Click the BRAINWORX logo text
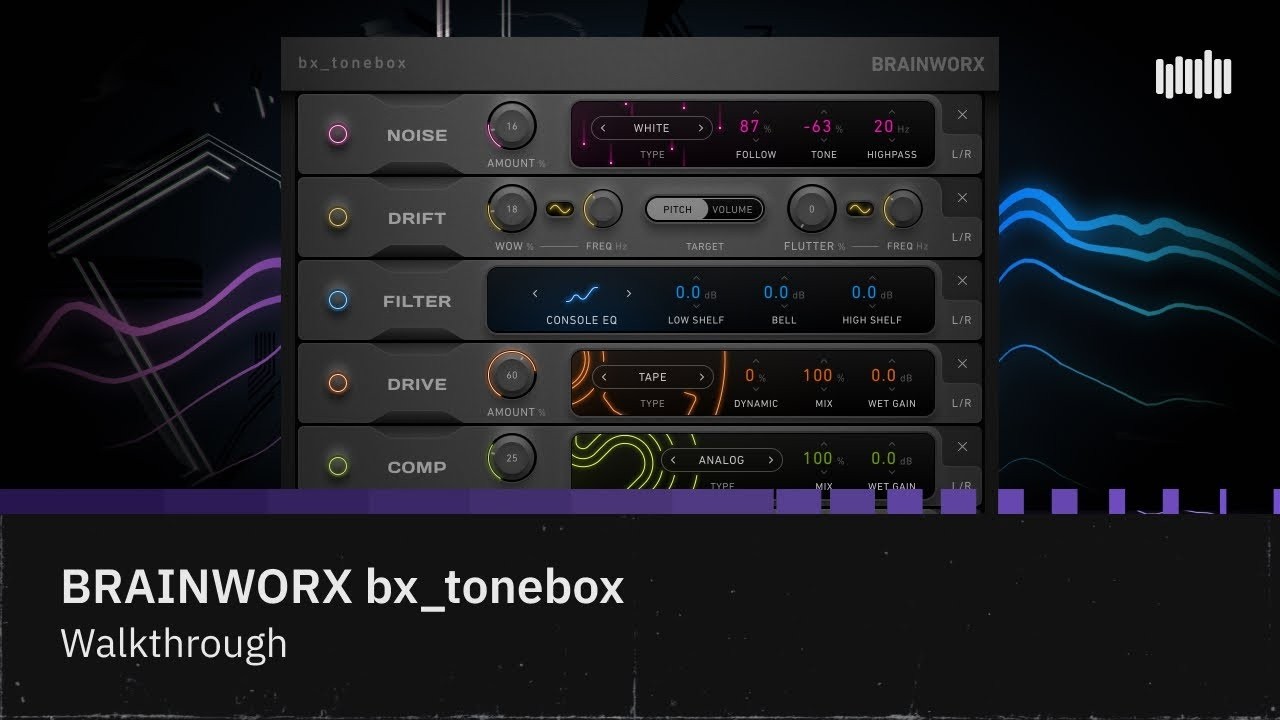This screenshot has width=1280, height=720. pos(928,64)
